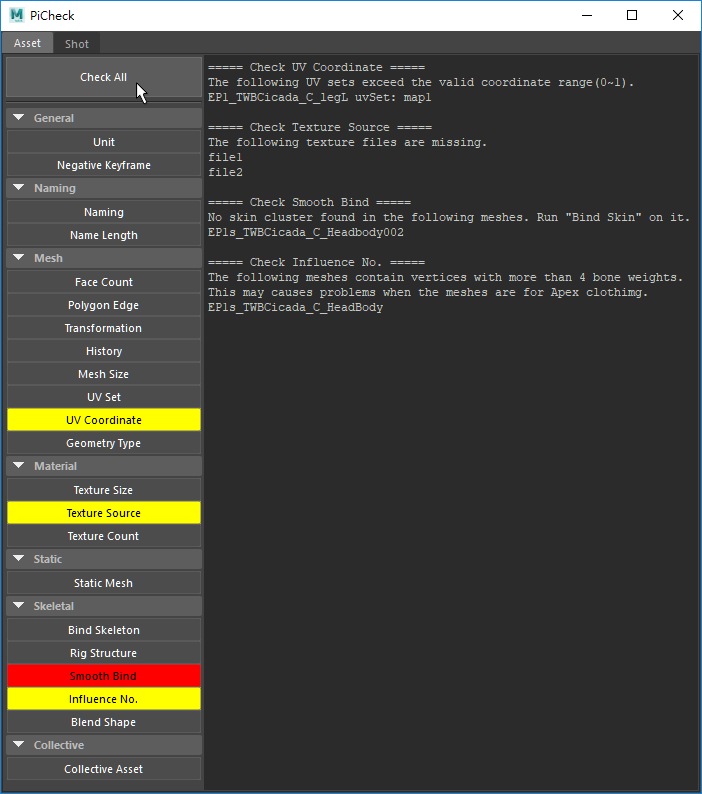Maximize the PiCheck window

632,15
